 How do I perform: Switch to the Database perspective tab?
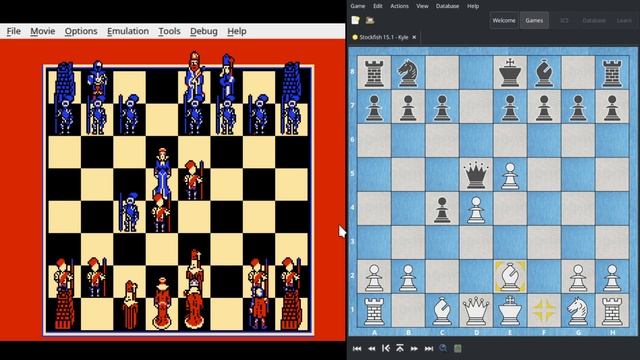point(594,20)
